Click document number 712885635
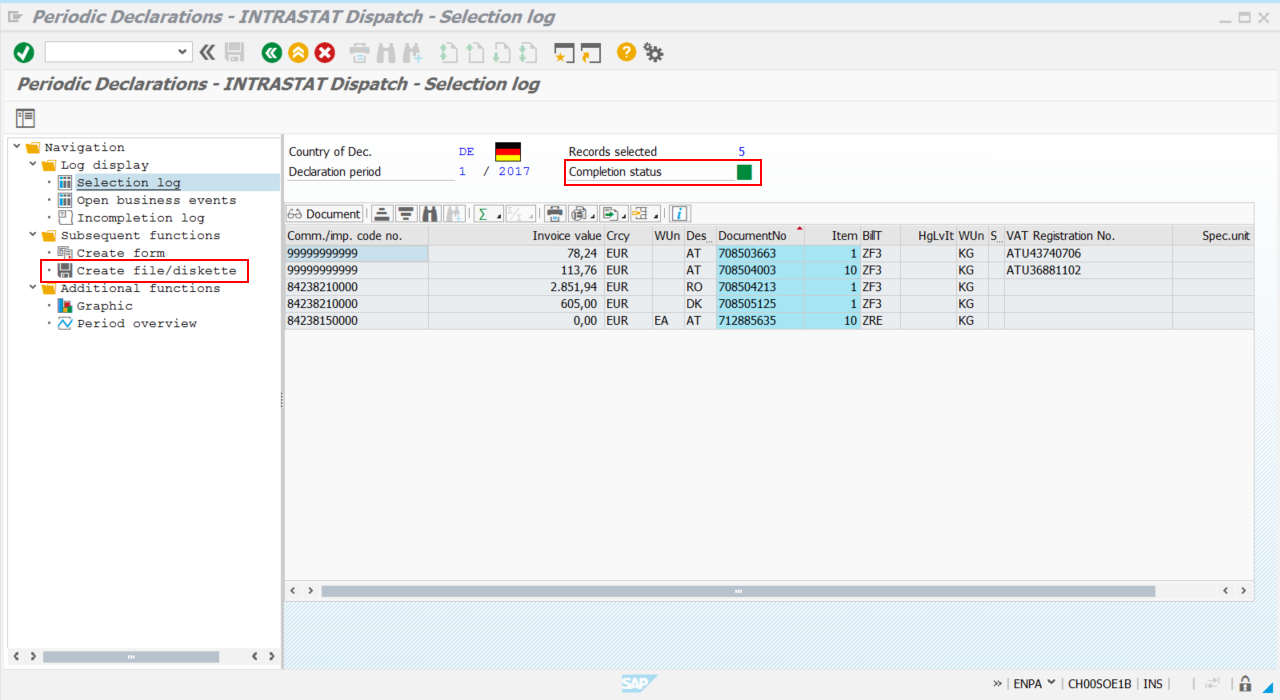 pos(760,321)
